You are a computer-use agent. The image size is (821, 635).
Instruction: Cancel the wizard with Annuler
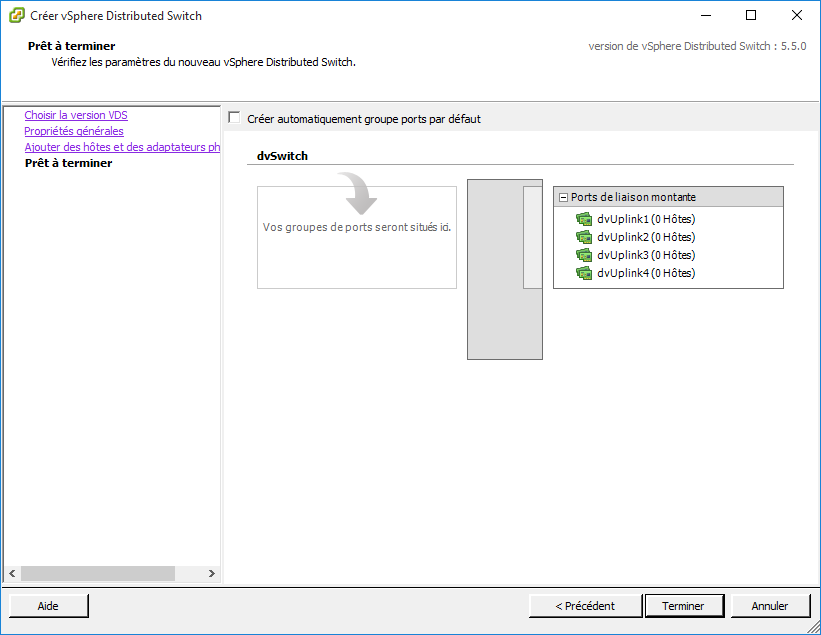pos(769,605)
